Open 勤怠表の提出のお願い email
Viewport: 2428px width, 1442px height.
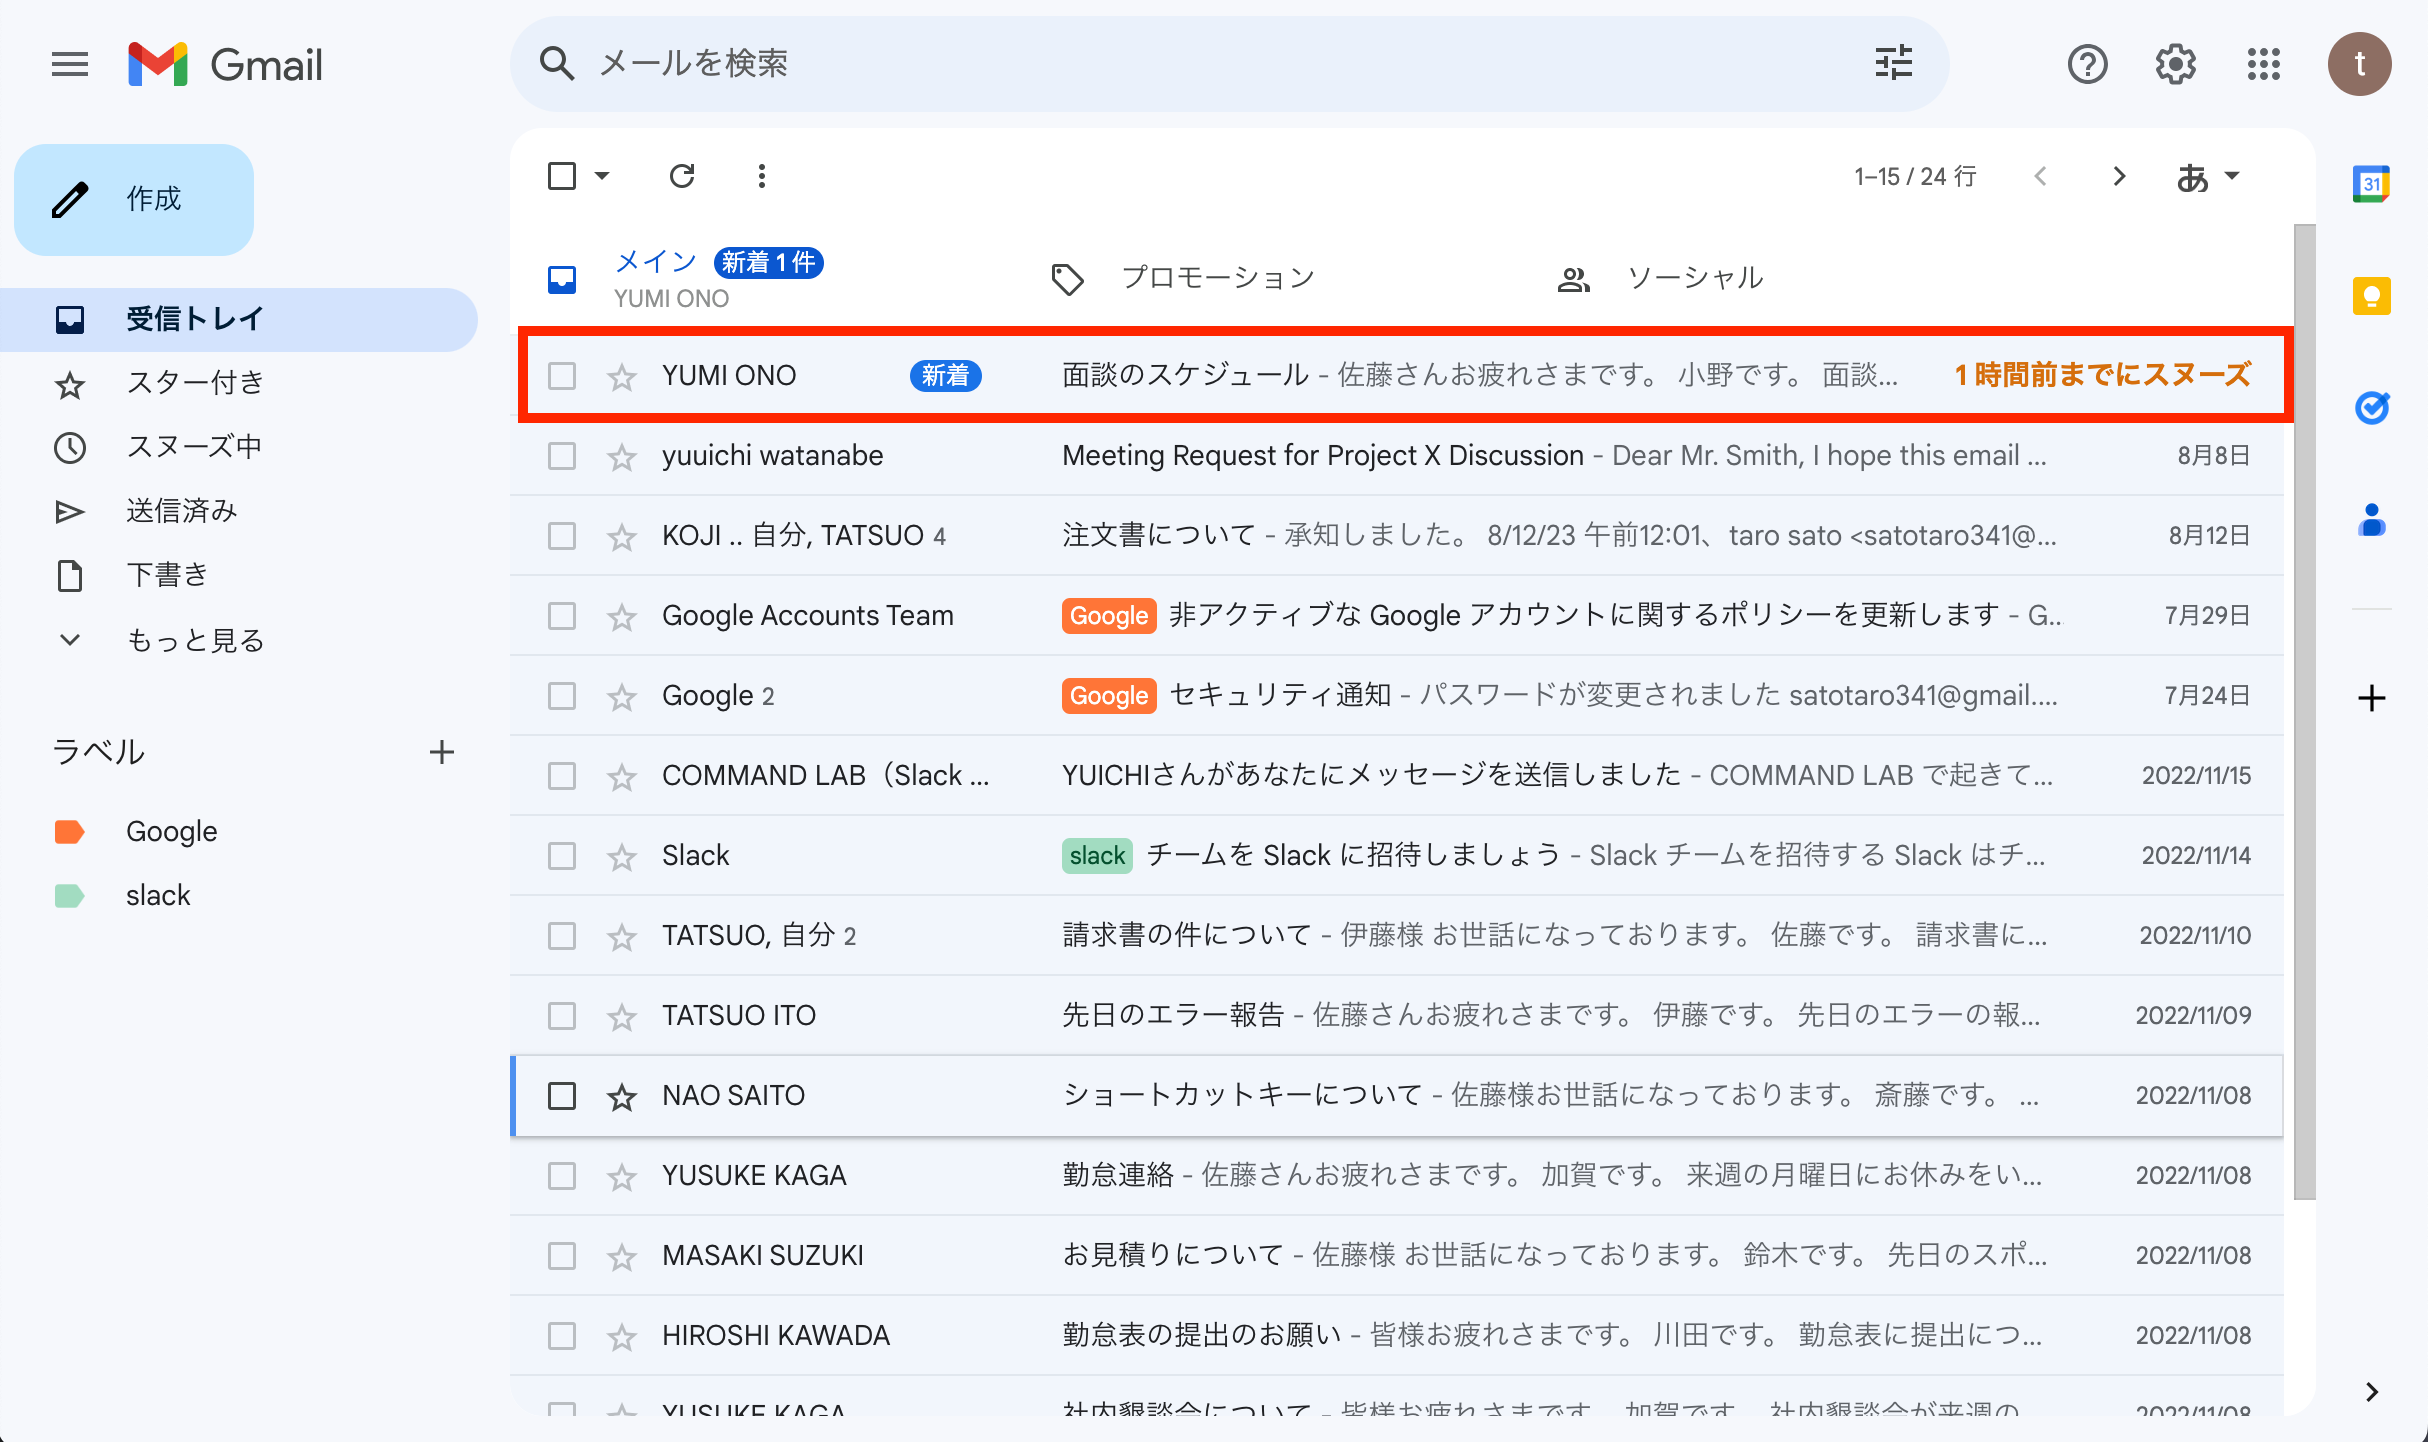pyautogui.click(x=1396, y=1336)
